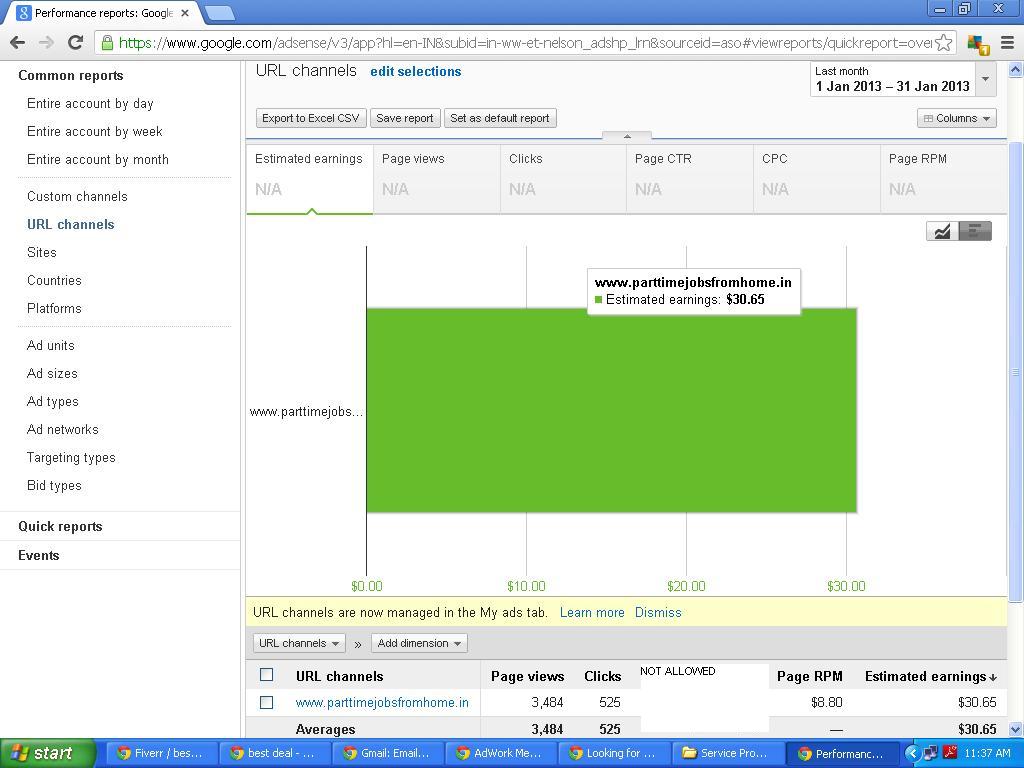Select the Page RPM metric tab
The width and height of the screenshot is (1024, 768).
point(944,179)
